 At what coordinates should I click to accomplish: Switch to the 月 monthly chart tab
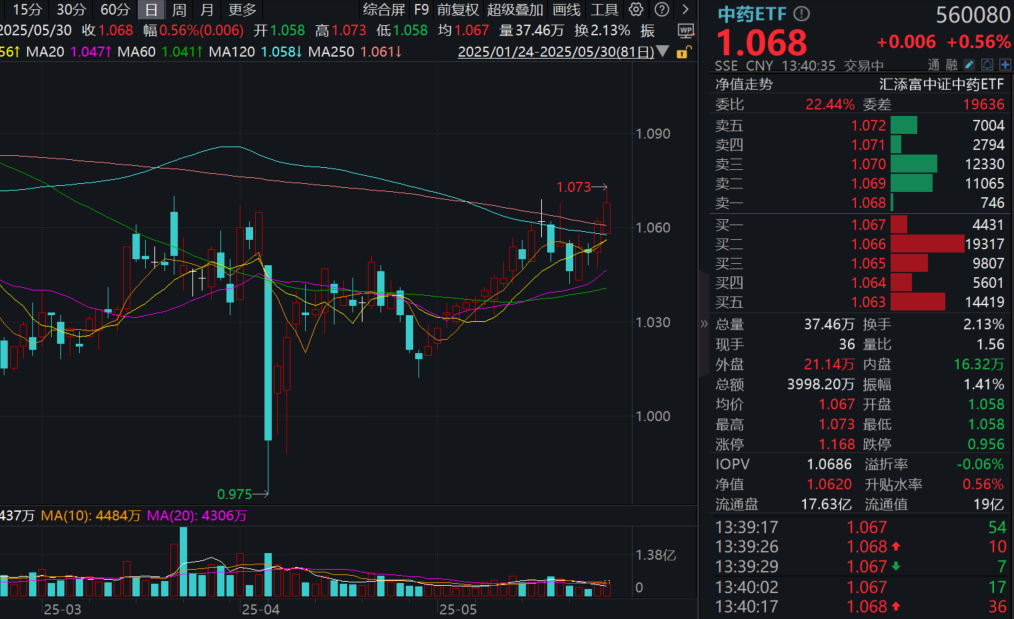[205, 9]
